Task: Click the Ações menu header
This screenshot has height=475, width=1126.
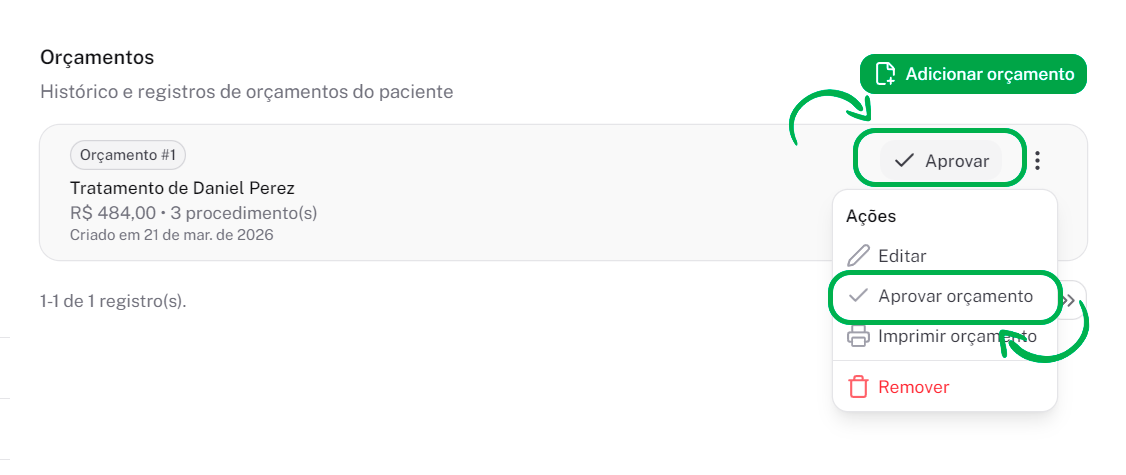Action: pos(871,216)
